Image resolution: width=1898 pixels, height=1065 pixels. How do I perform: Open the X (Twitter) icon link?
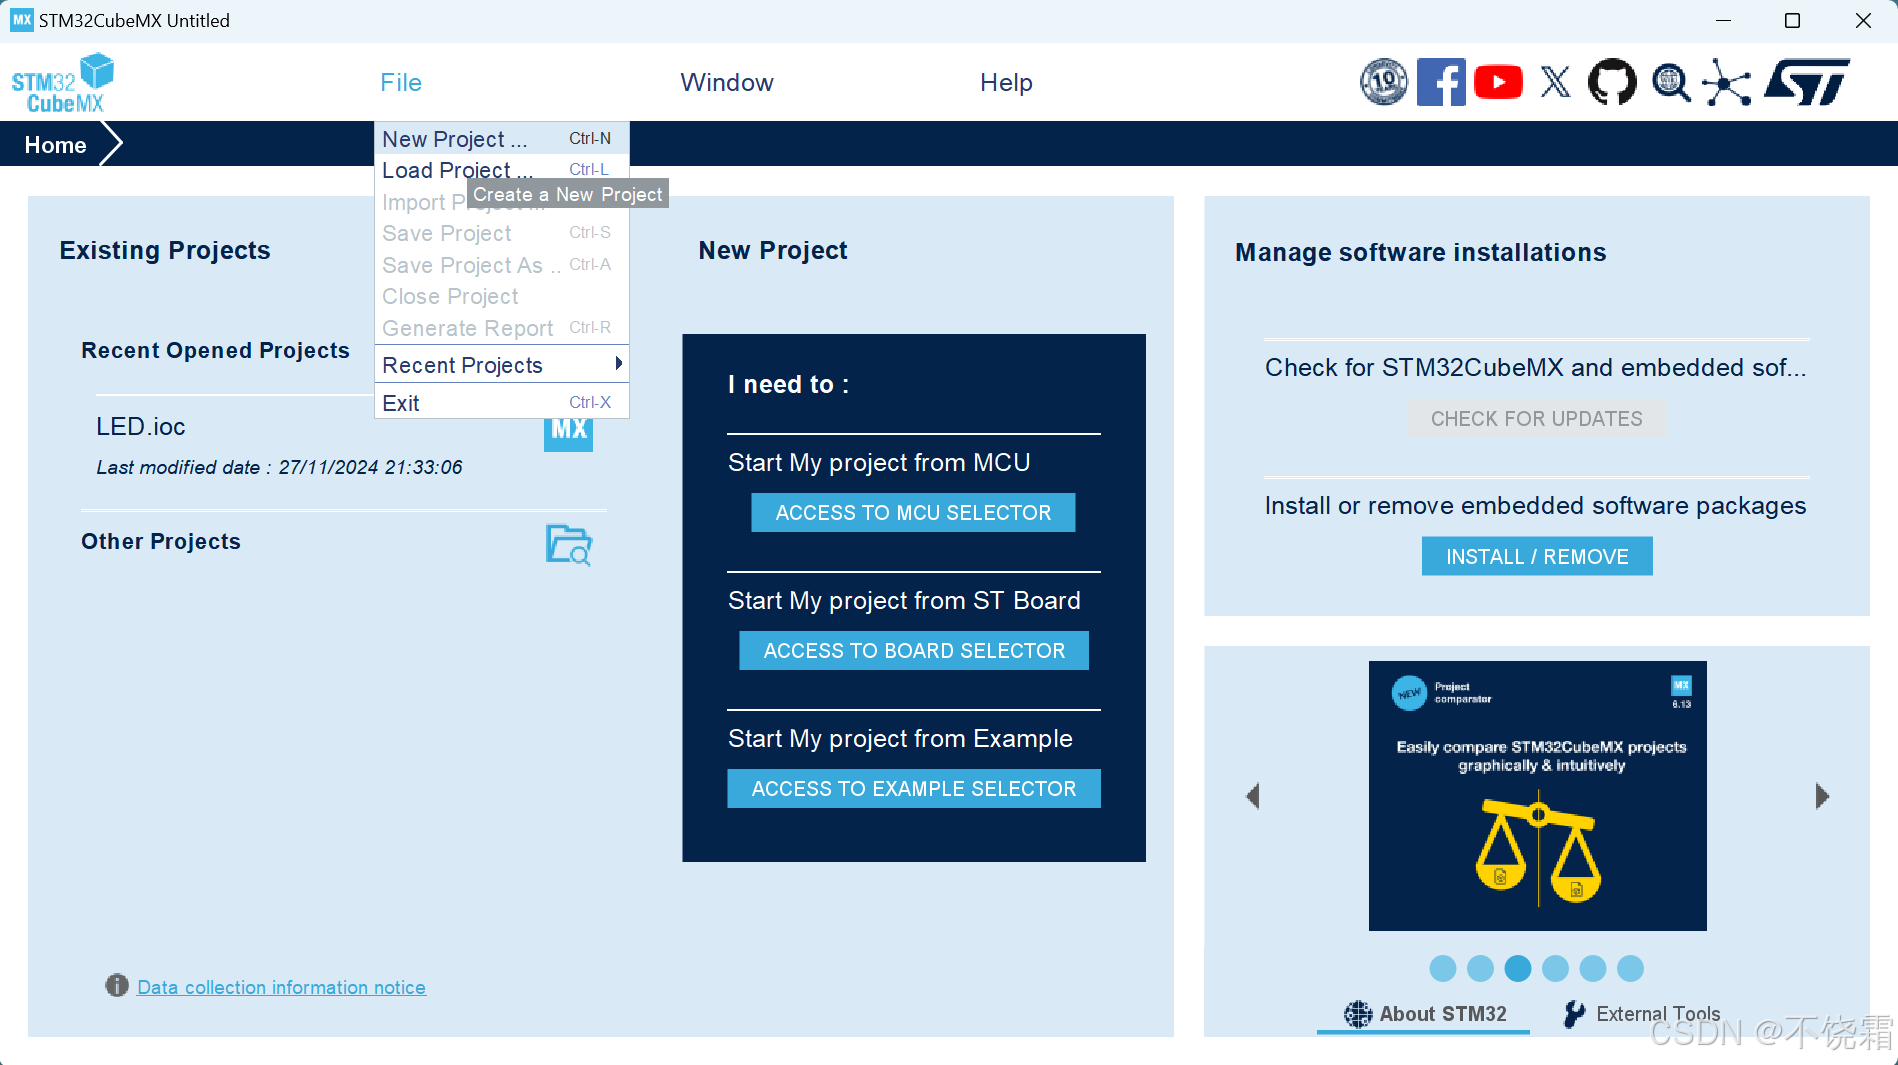(1555, 82)
